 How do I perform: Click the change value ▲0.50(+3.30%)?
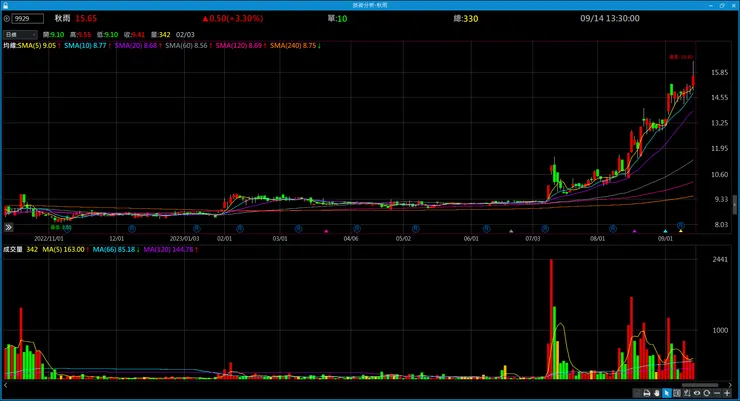[233, 18]
